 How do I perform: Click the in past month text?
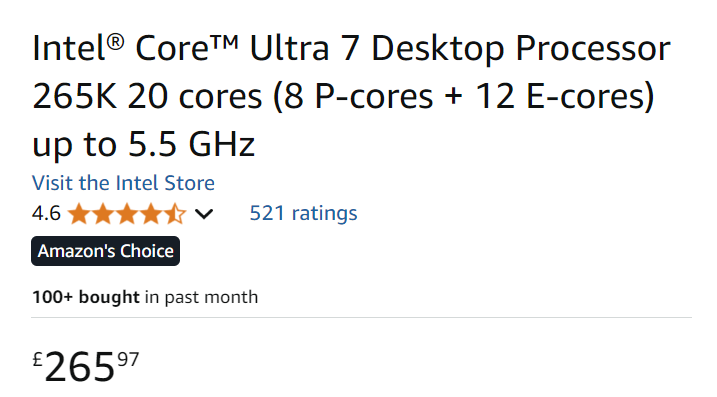pyautogui.click(x=202, y=297)
